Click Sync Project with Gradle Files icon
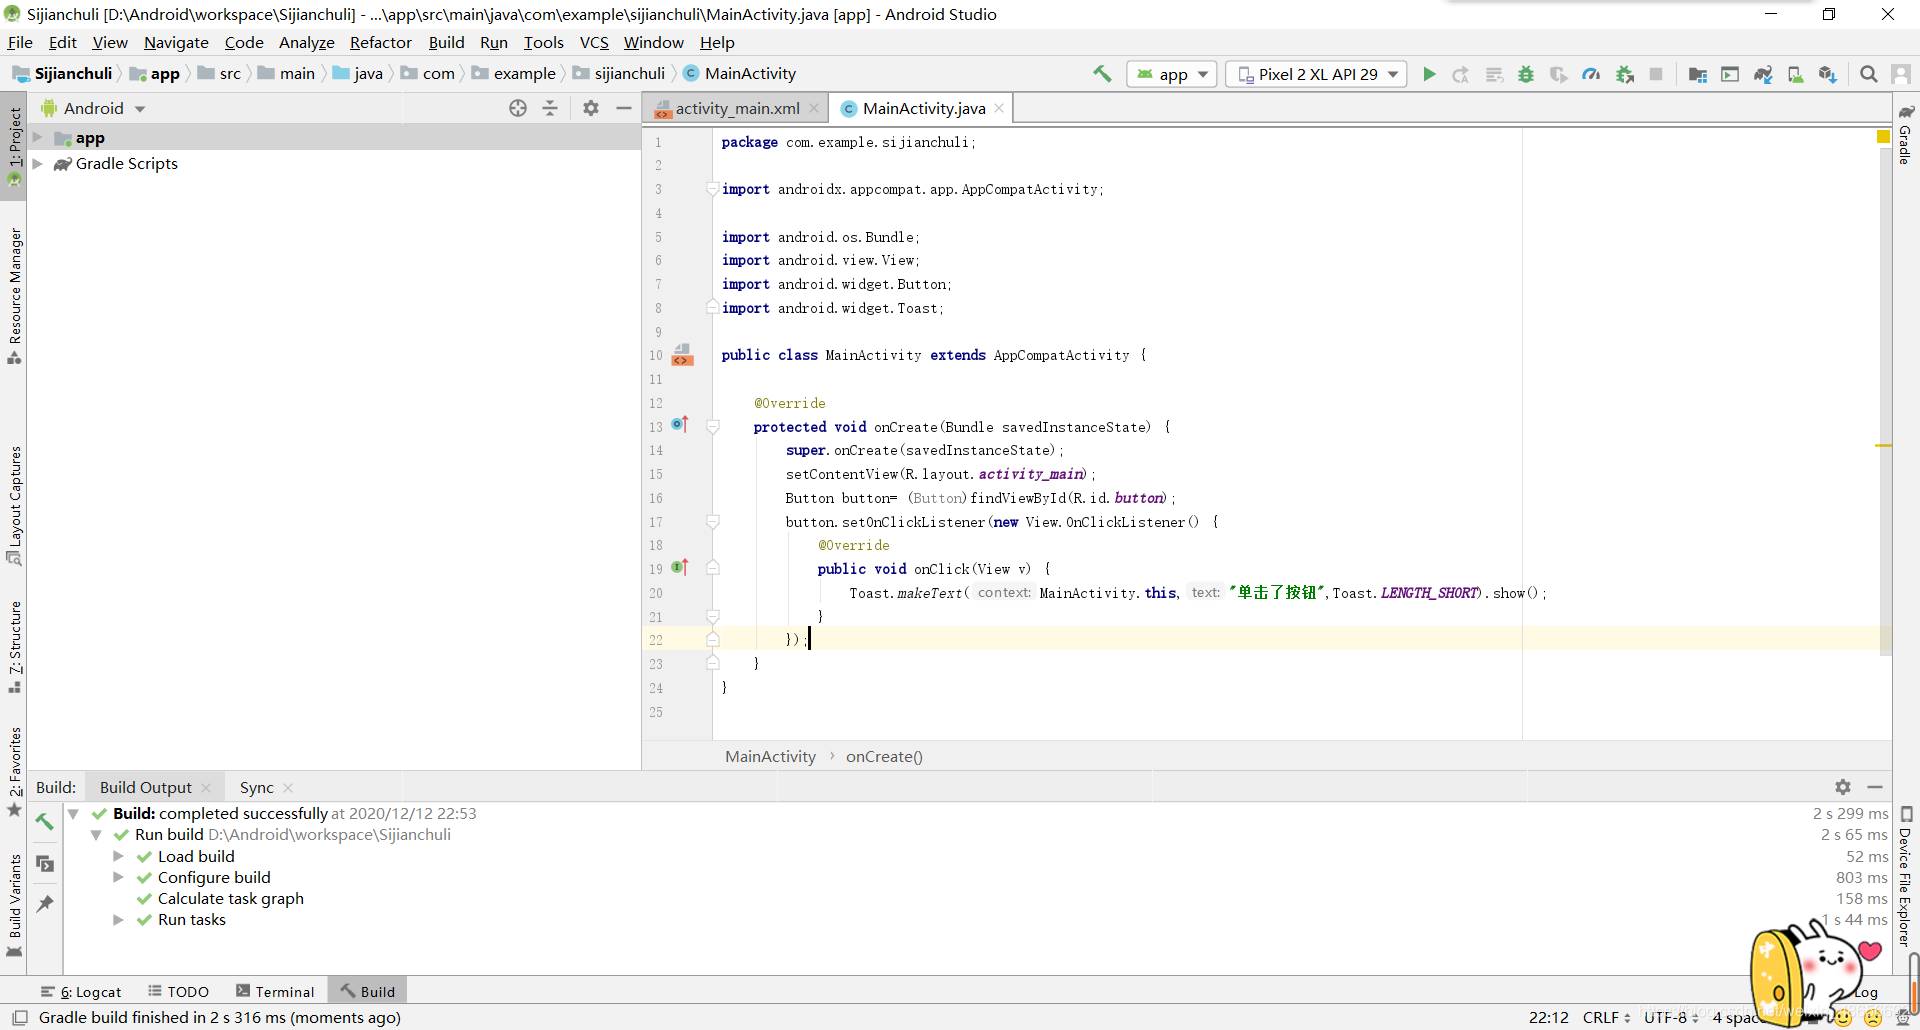This screenshot has height=1030, width=1920. [1763, 74]
